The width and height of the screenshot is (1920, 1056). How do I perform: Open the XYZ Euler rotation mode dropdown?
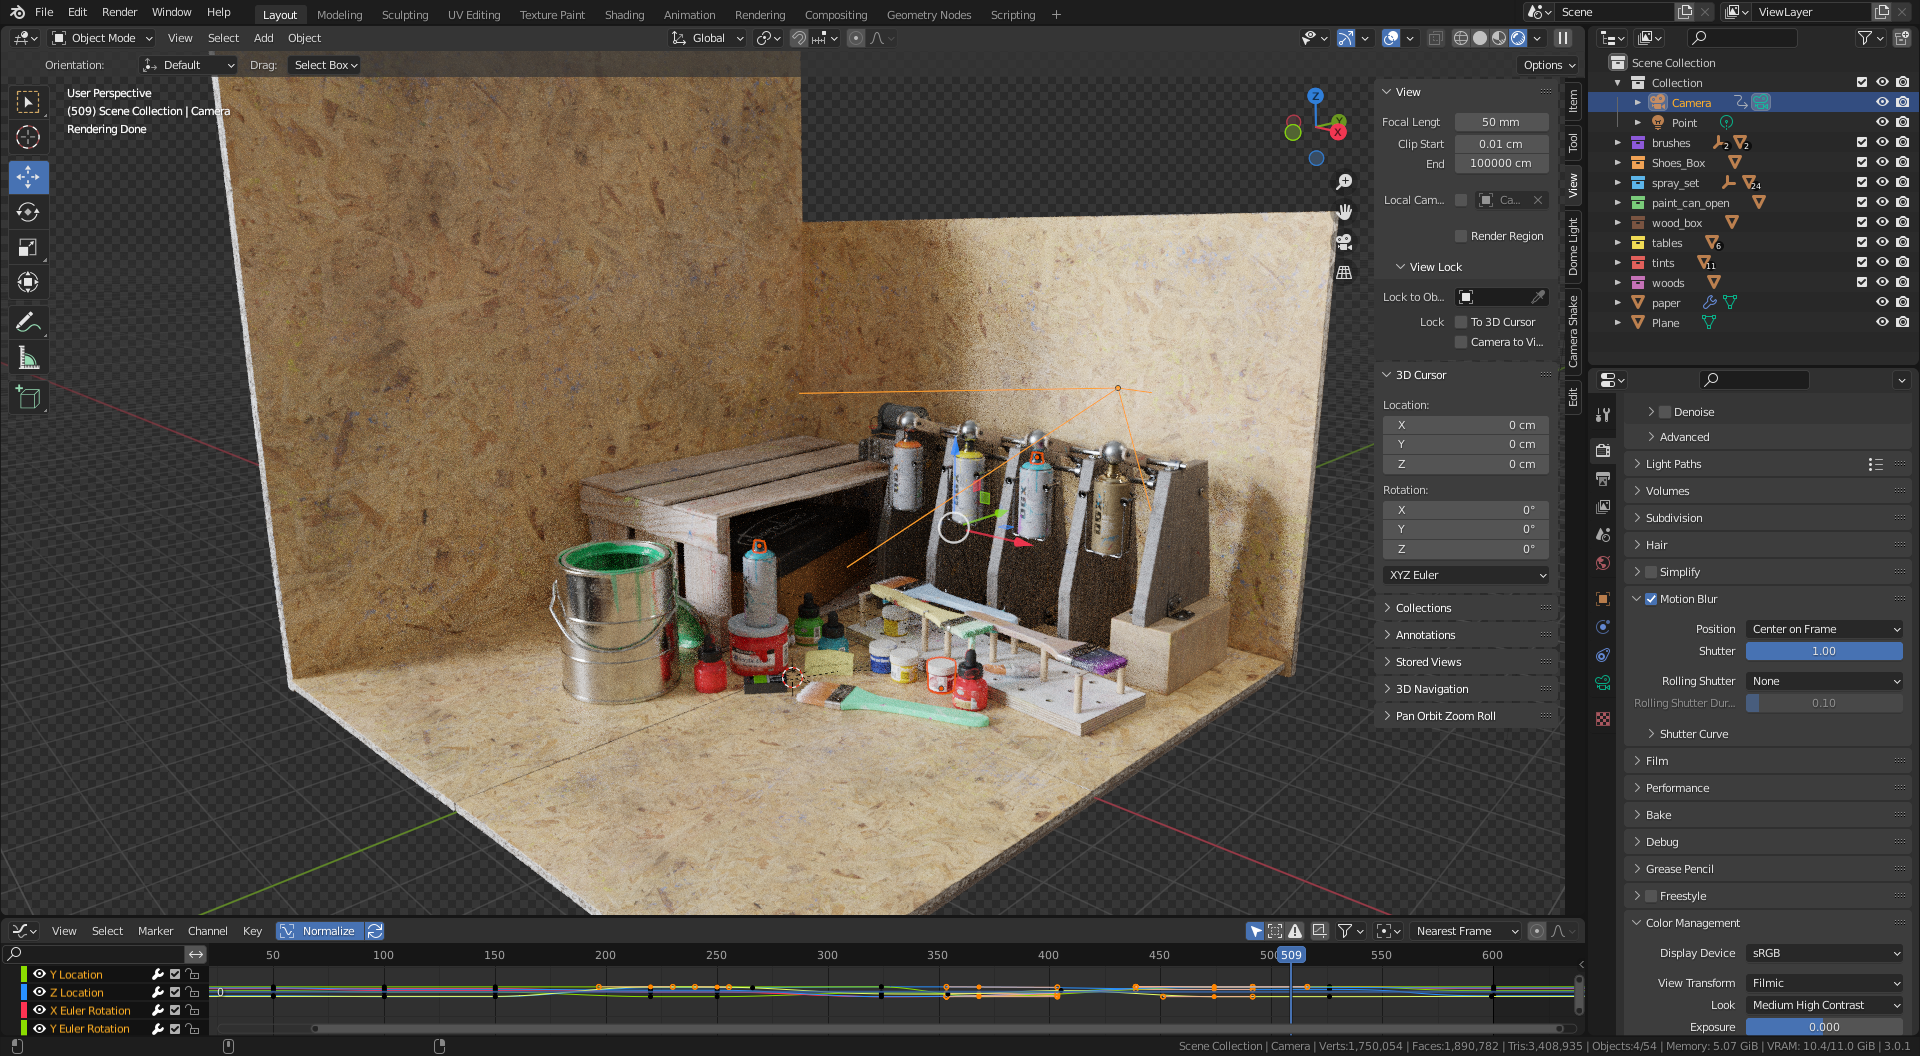(x=1466, y=575)
